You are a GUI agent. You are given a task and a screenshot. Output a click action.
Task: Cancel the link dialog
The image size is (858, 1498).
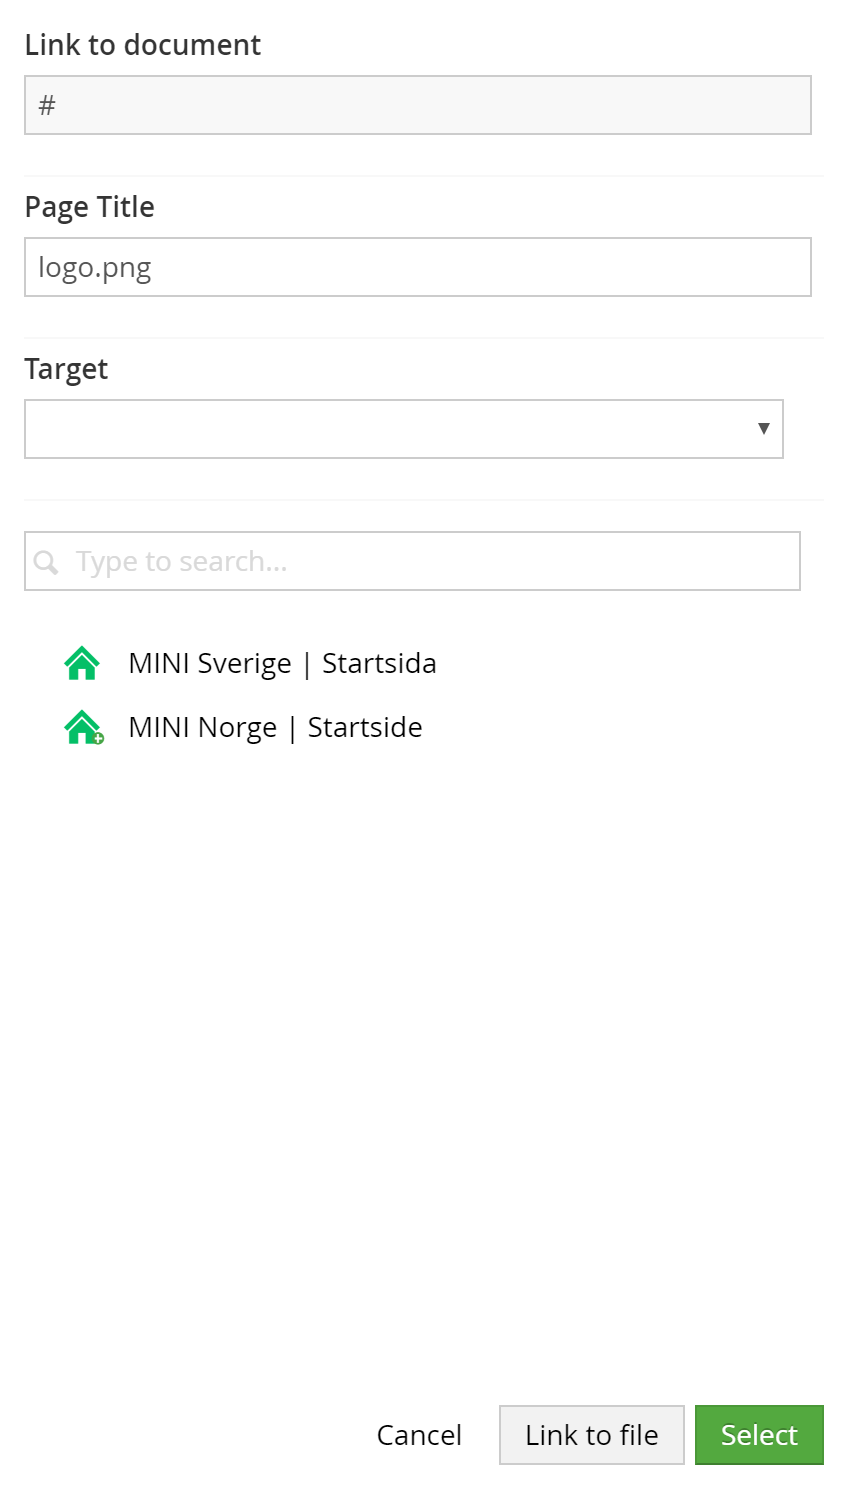pyautogui.click(x=419, y=1435)
